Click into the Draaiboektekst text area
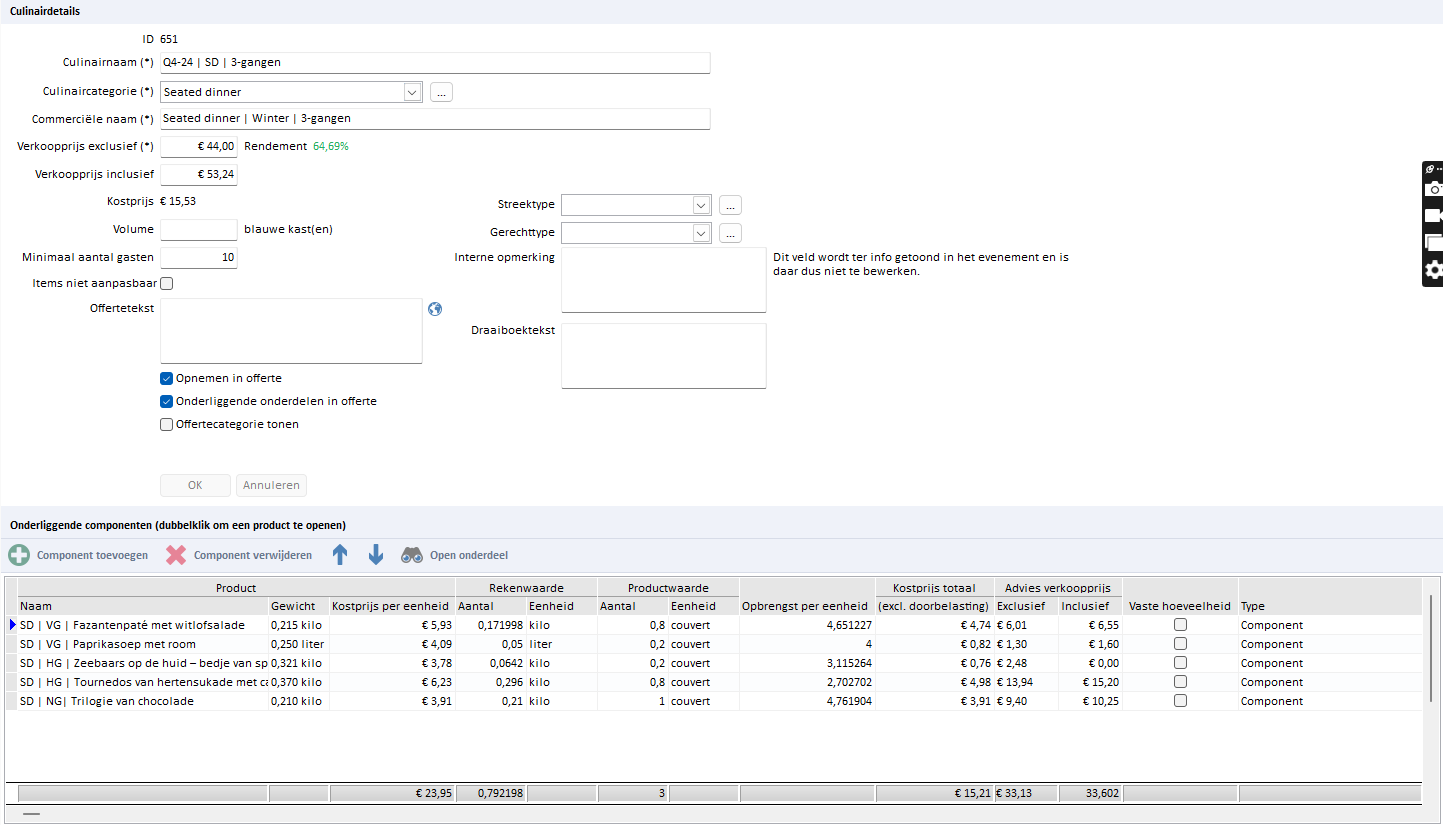Viewport: 1443px width, 825px height. pos(664,355)
